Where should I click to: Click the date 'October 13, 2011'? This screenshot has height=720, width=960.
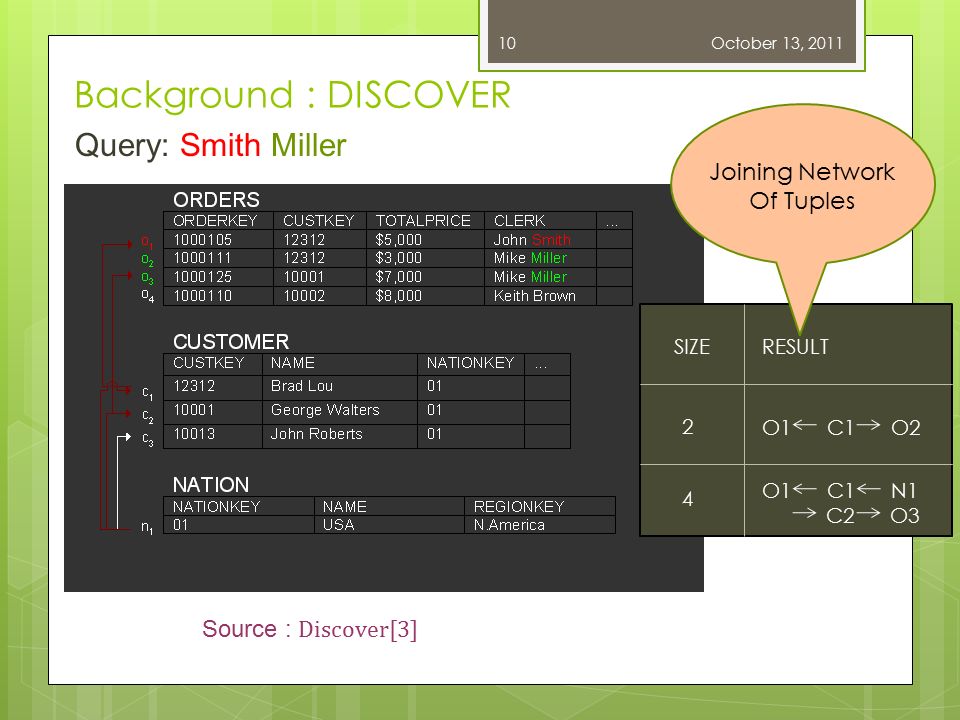[x=776, y=43]
